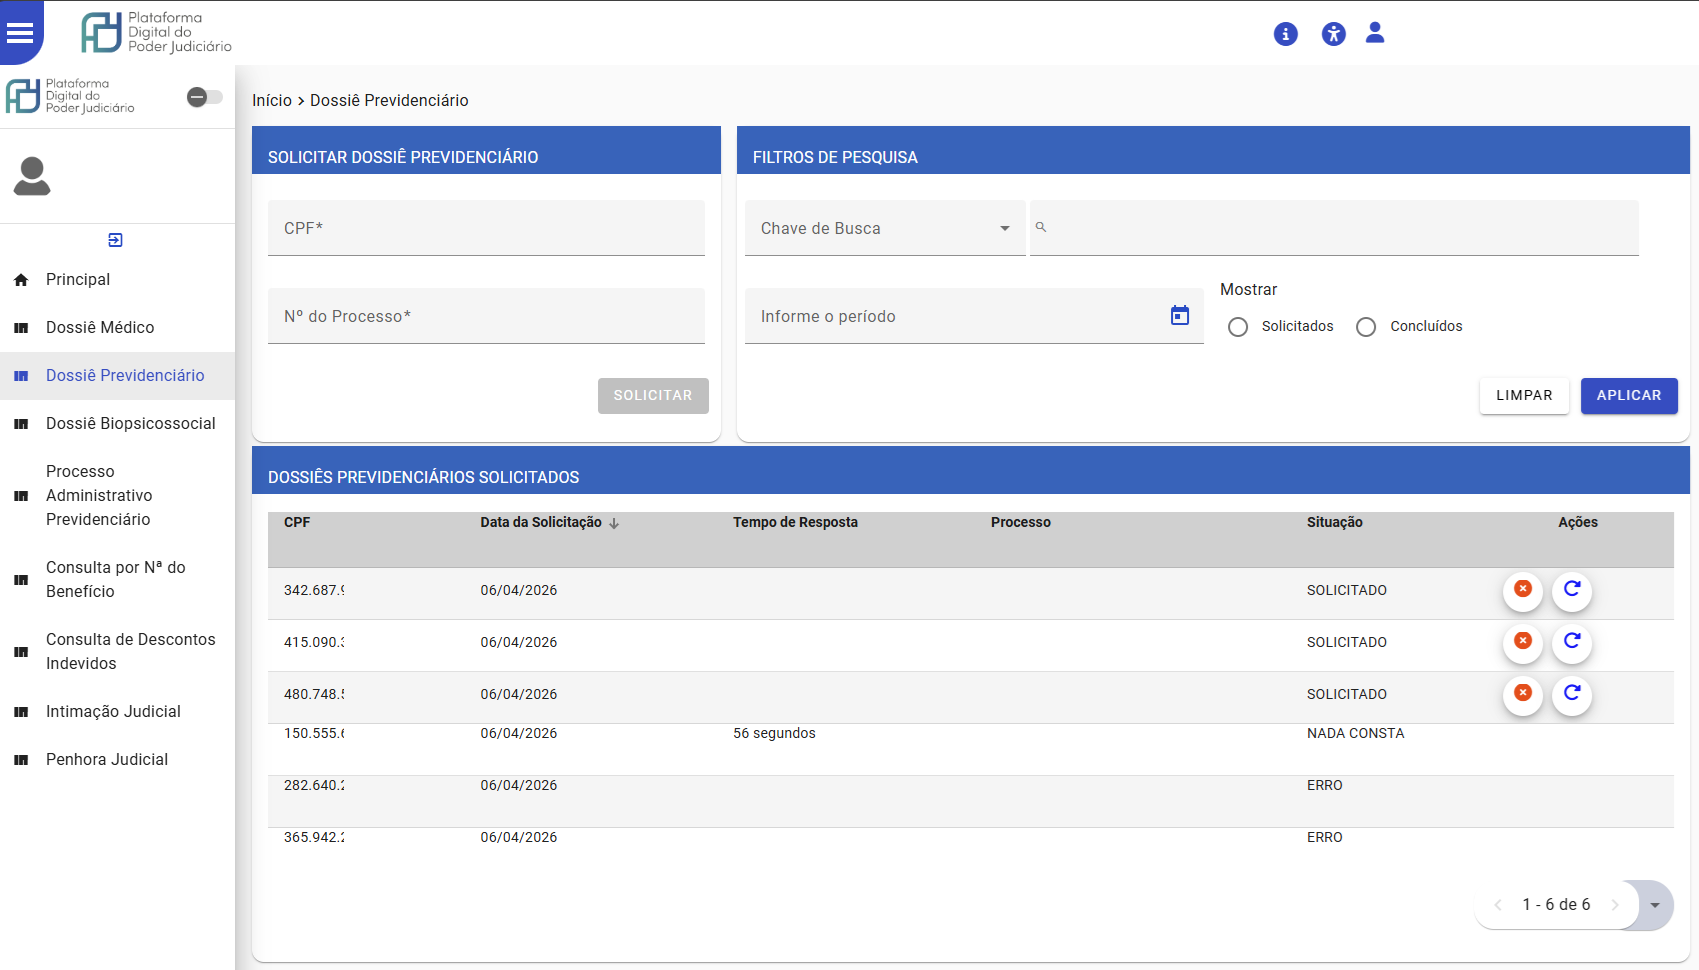Click ERRO status in 365.942 row

tap(1325, 838)
